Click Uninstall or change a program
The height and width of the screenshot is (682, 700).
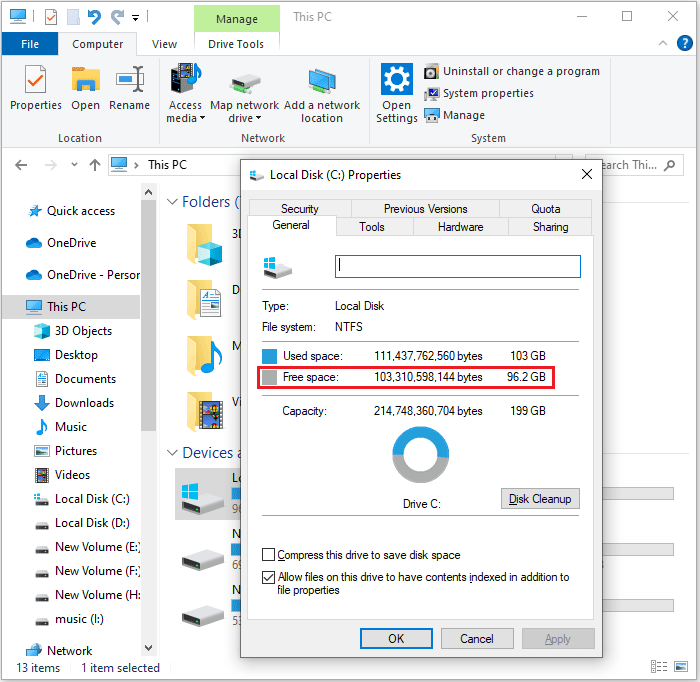tap(511, 71)
